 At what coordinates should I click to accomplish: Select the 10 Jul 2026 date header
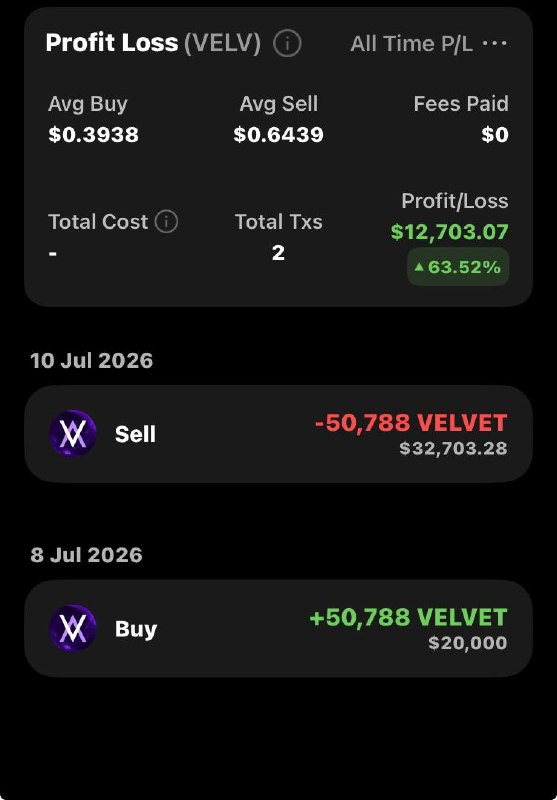point(92,361)
